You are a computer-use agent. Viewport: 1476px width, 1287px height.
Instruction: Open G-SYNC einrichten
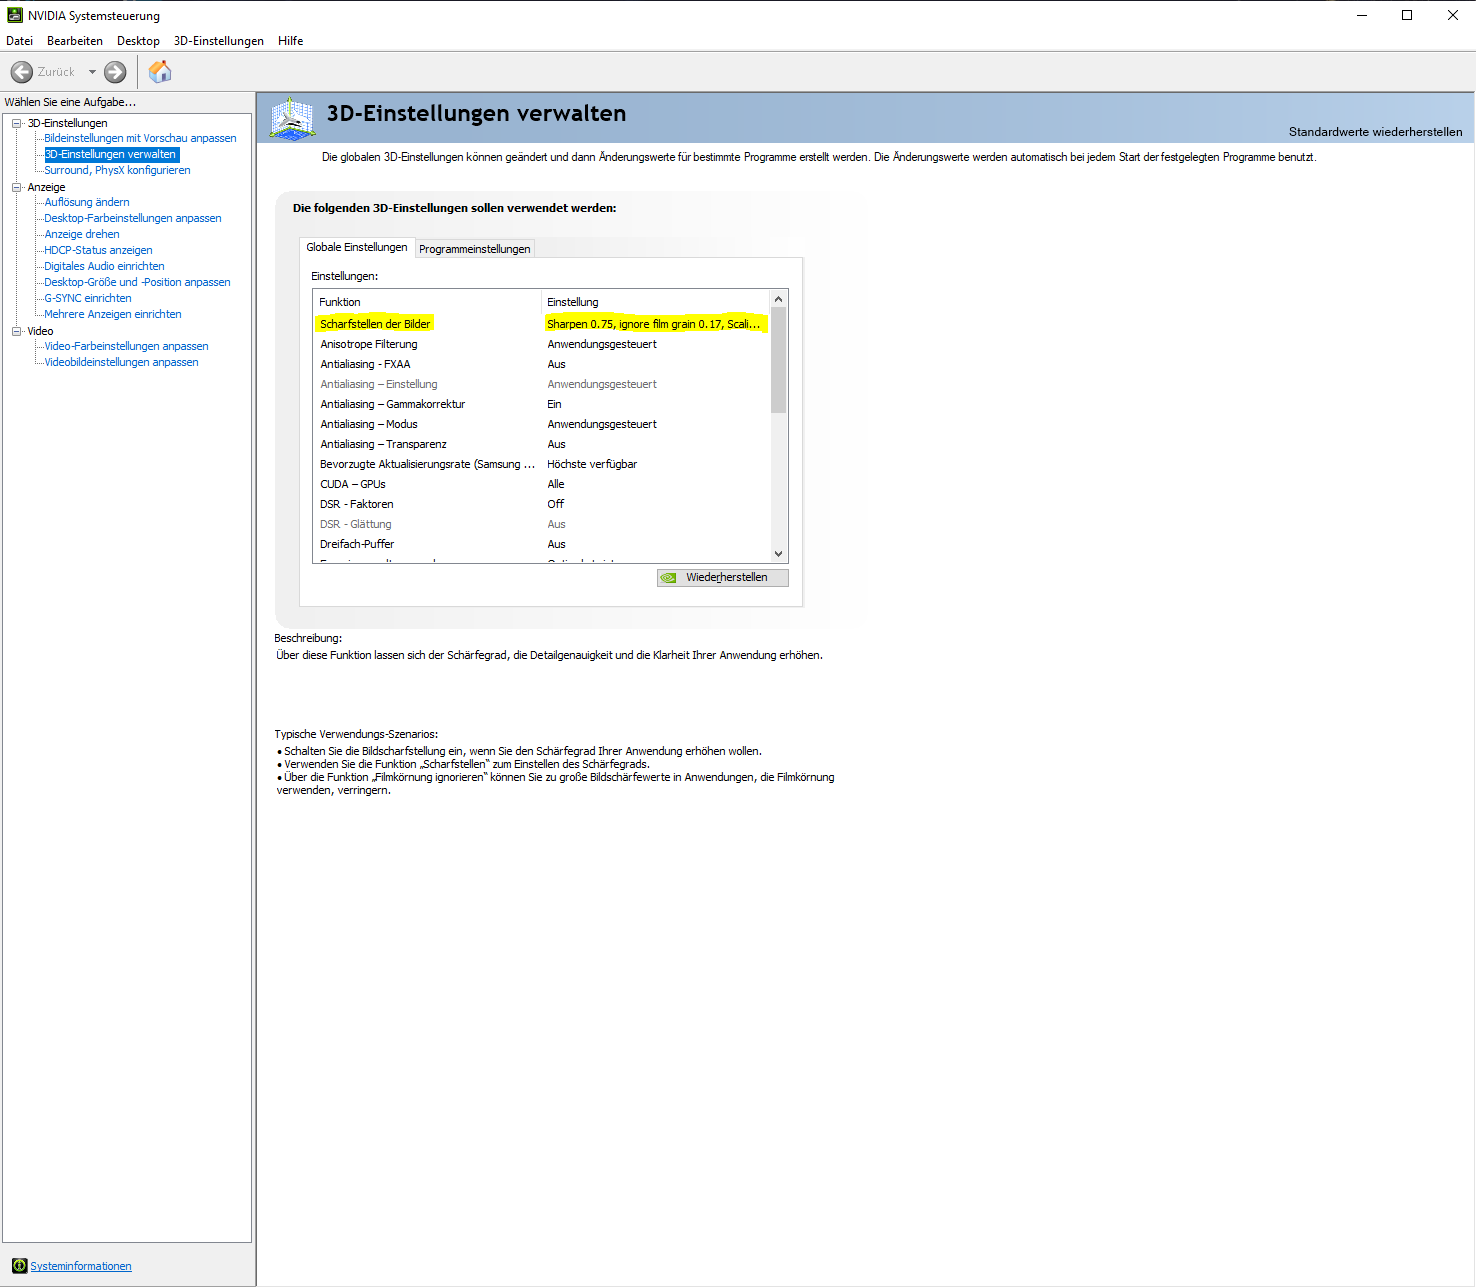[88, 298]
